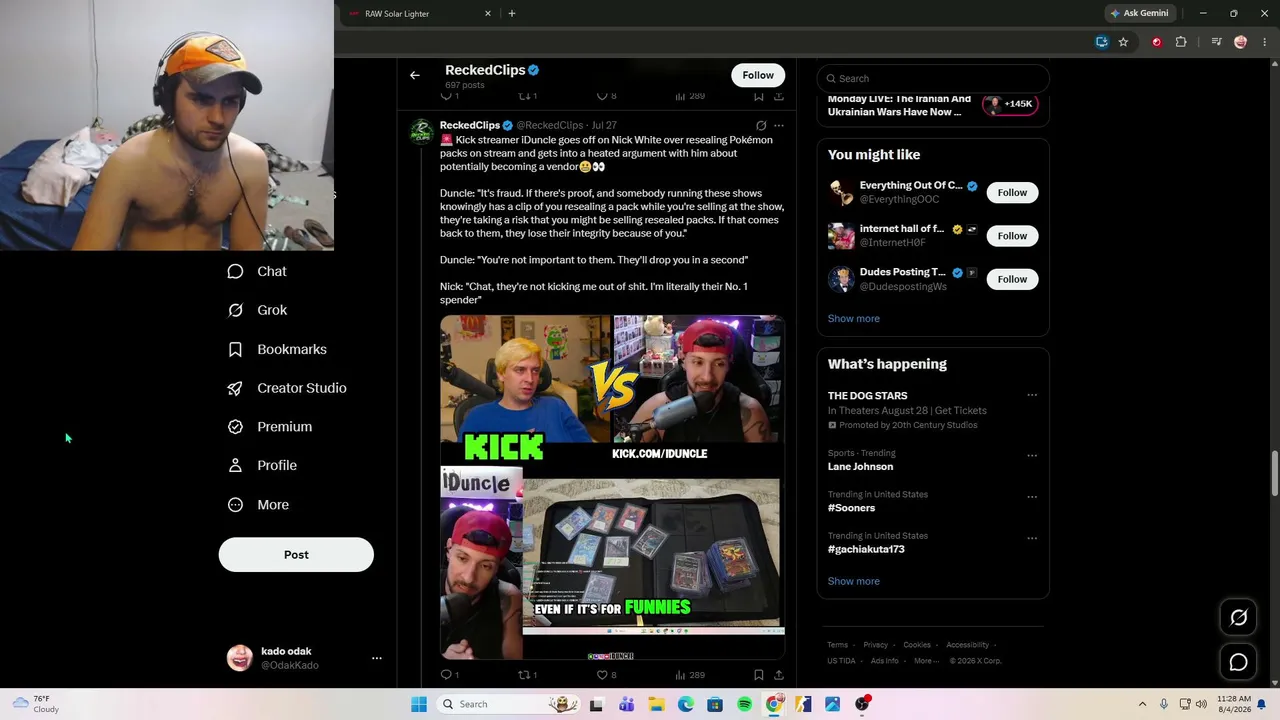Follow internet hall of f...

click(1012, 236)
